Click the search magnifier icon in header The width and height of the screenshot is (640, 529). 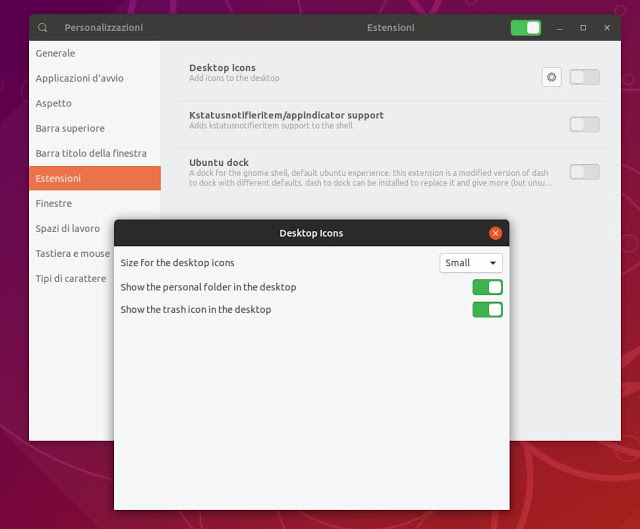[x=43, y=27]
